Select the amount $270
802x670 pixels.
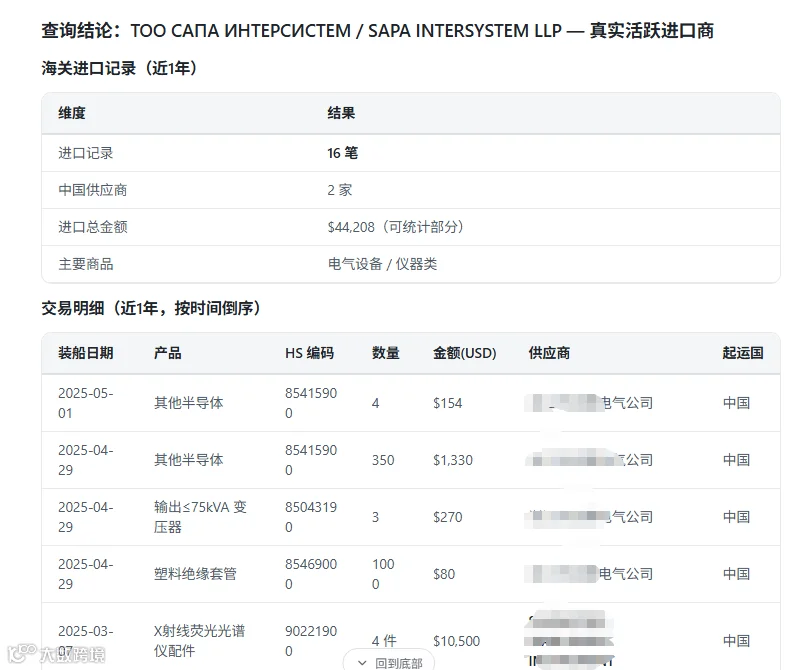point(447,517)
